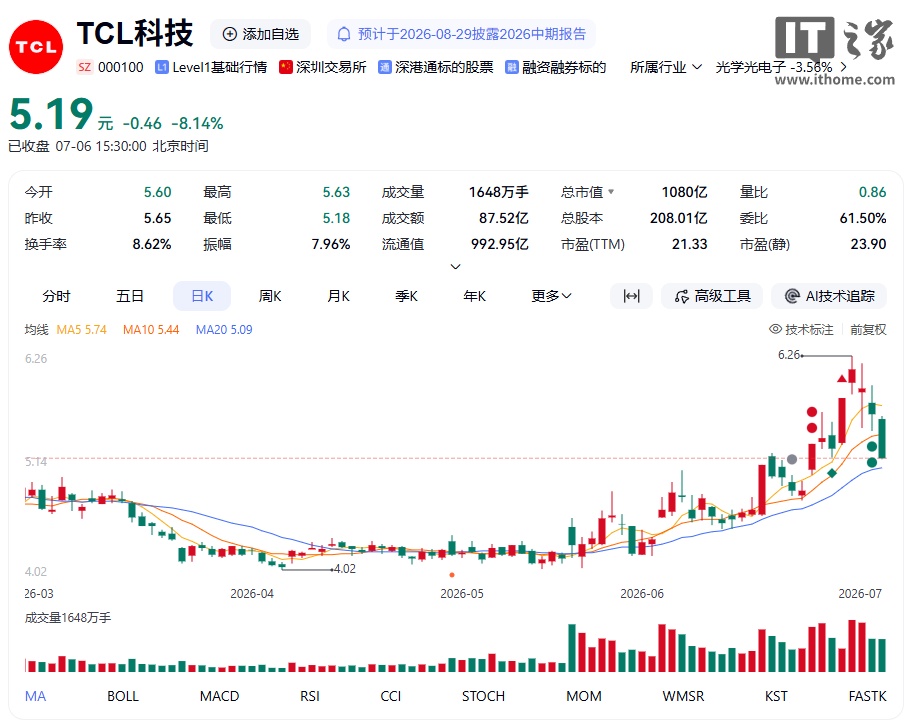Click the chart width range icon button
The width and height of the screenshot is (909, 725).
pos(631,296)
